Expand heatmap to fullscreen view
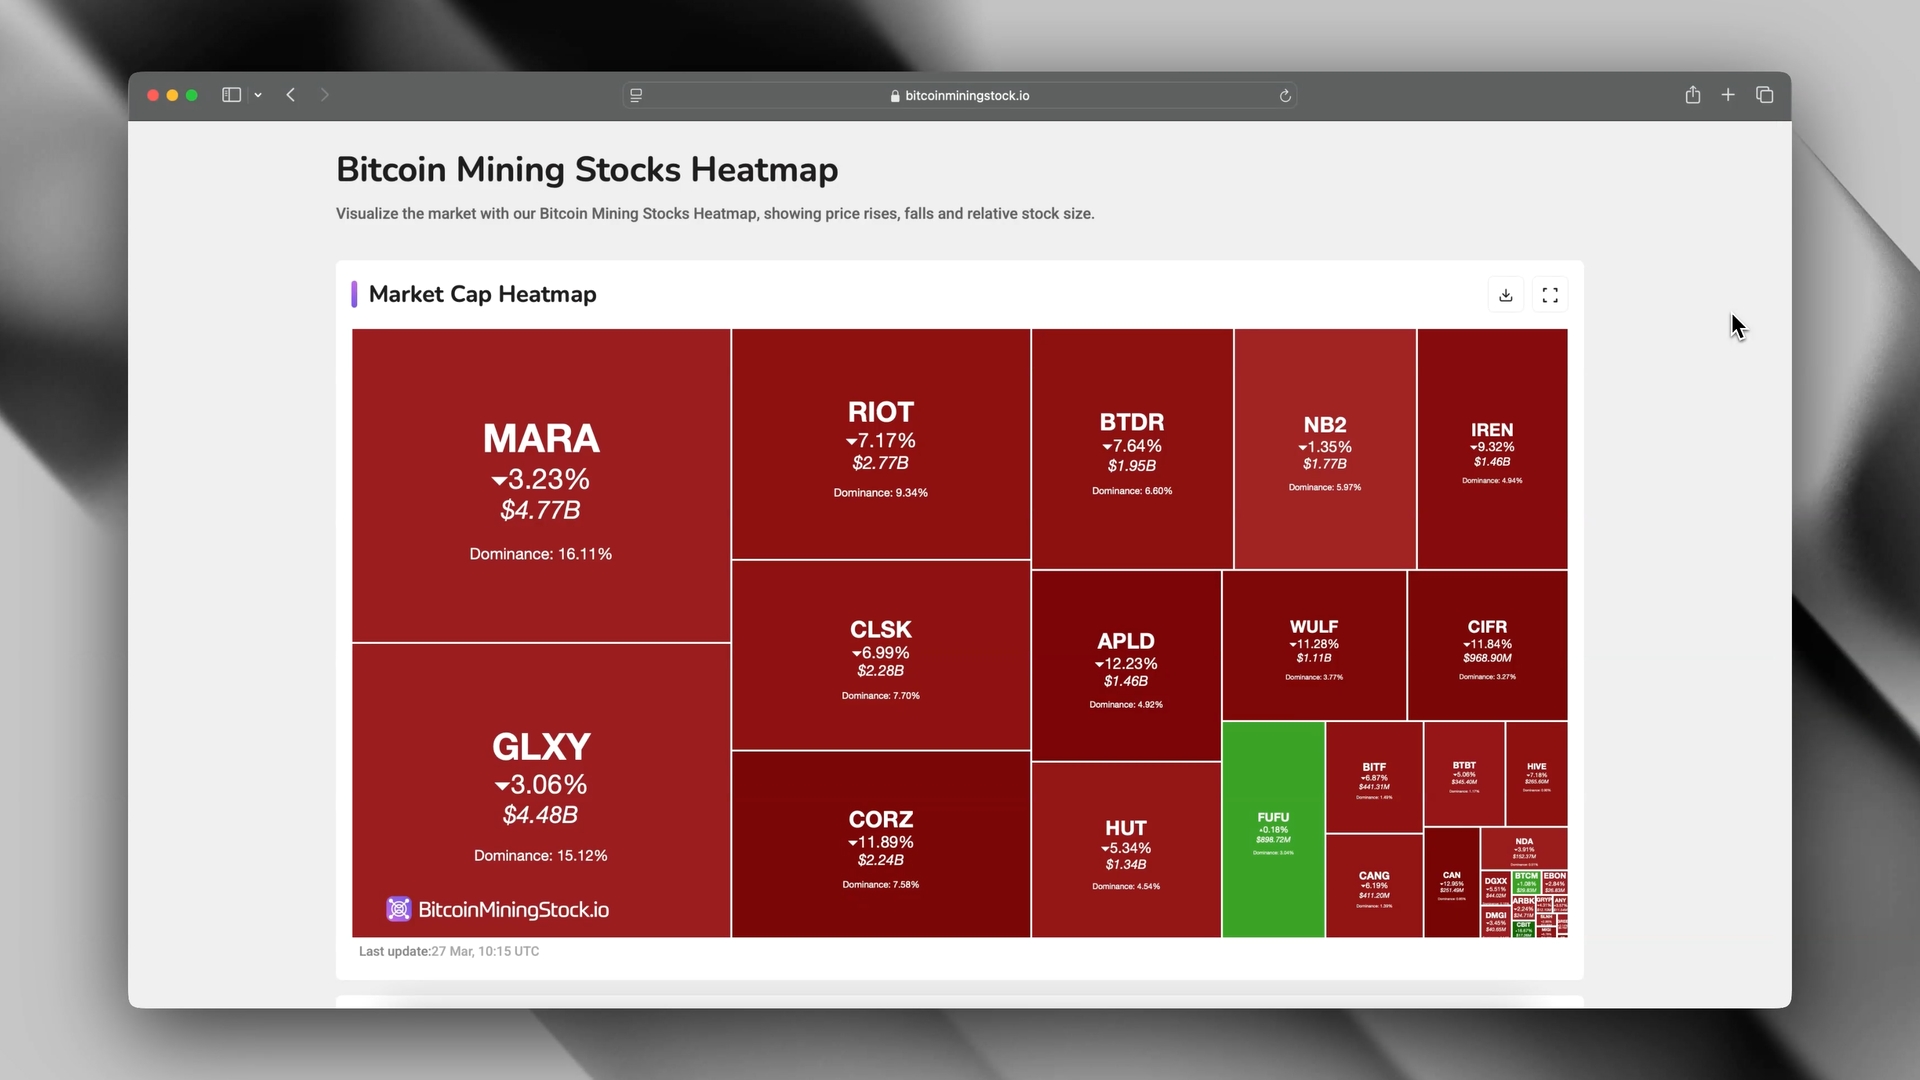This screenshot has height=1080, width=1920. 1550,295
